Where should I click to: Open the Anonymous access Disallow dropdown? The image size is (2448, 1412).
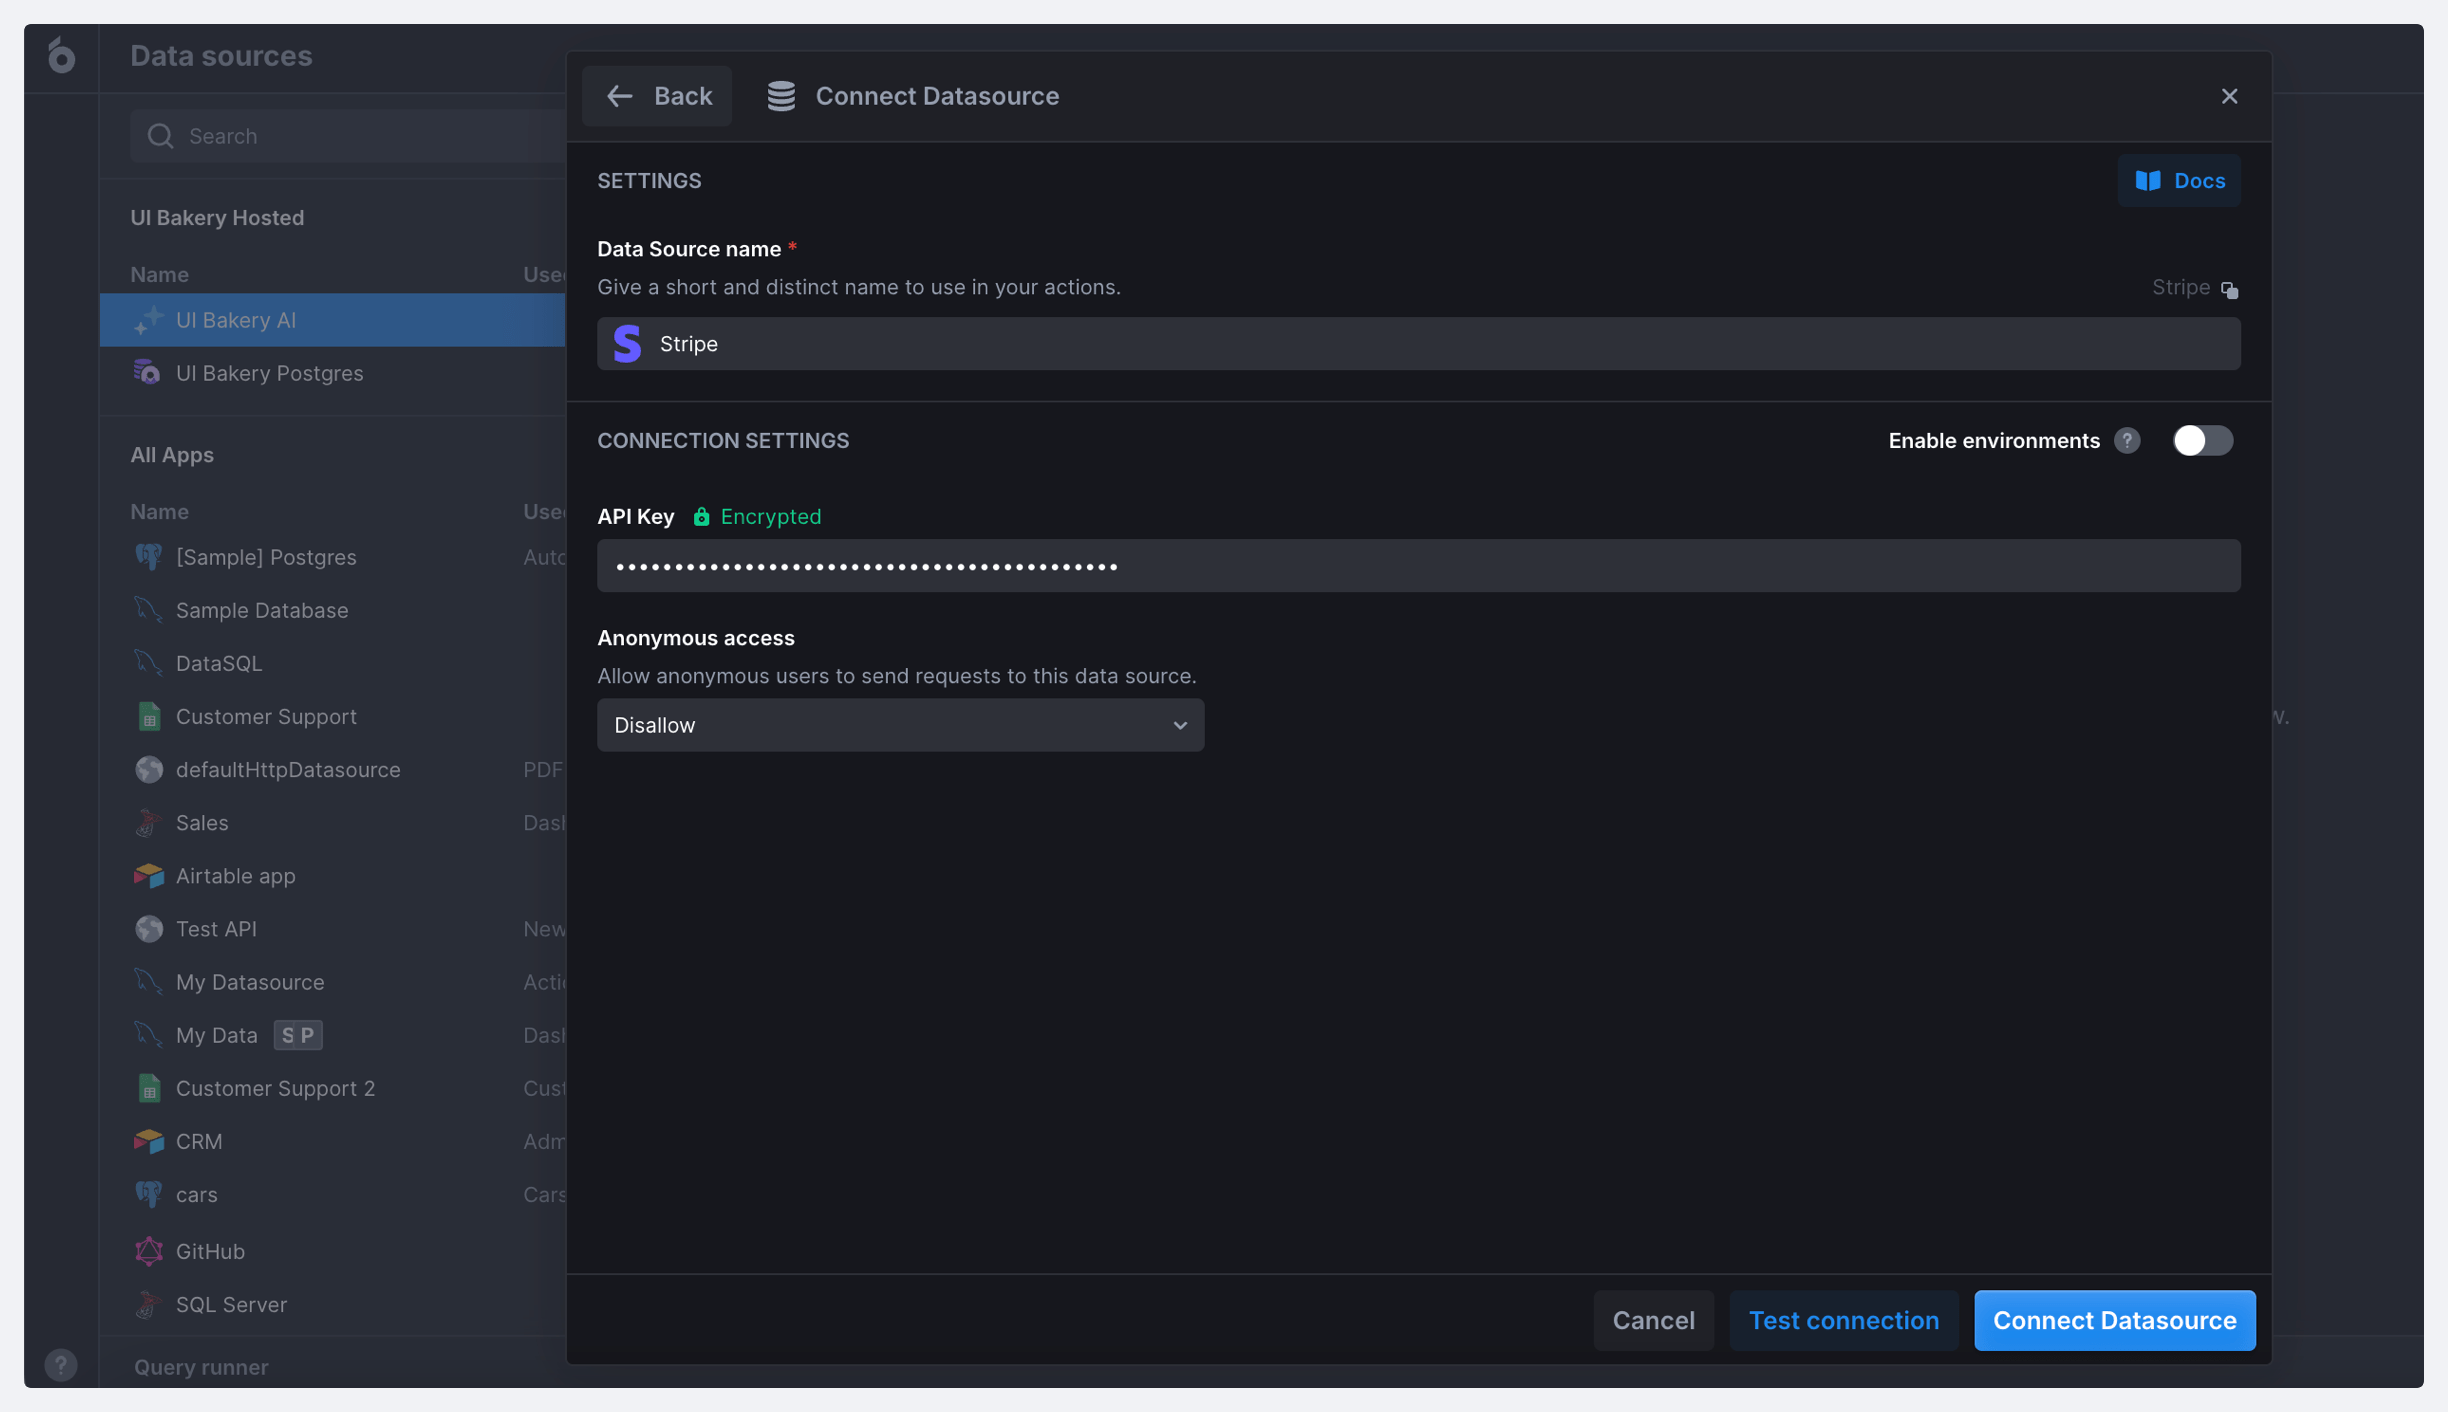pos(899,725)
